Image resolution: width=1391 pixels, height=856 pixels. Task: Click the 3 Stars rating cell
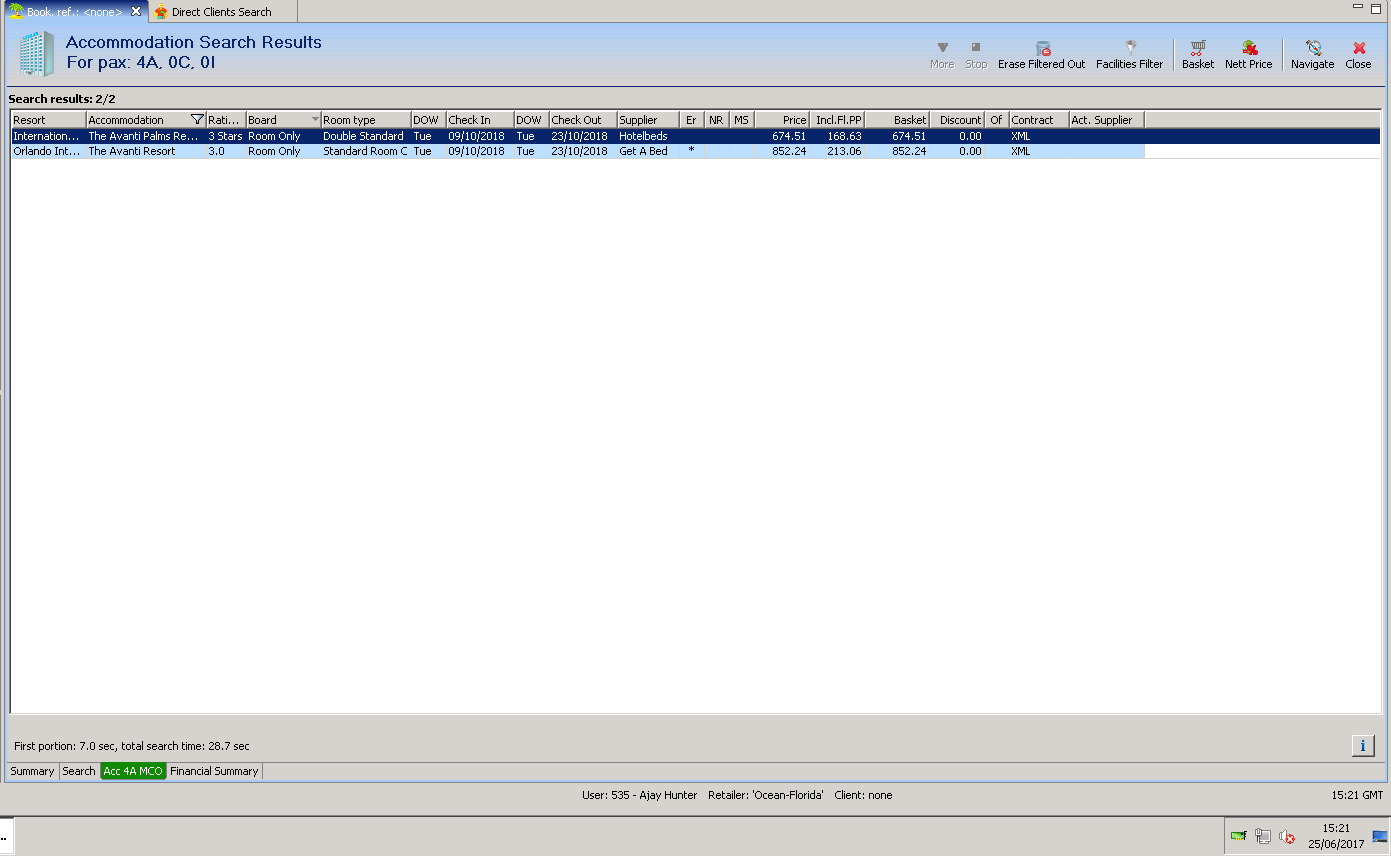226,136
